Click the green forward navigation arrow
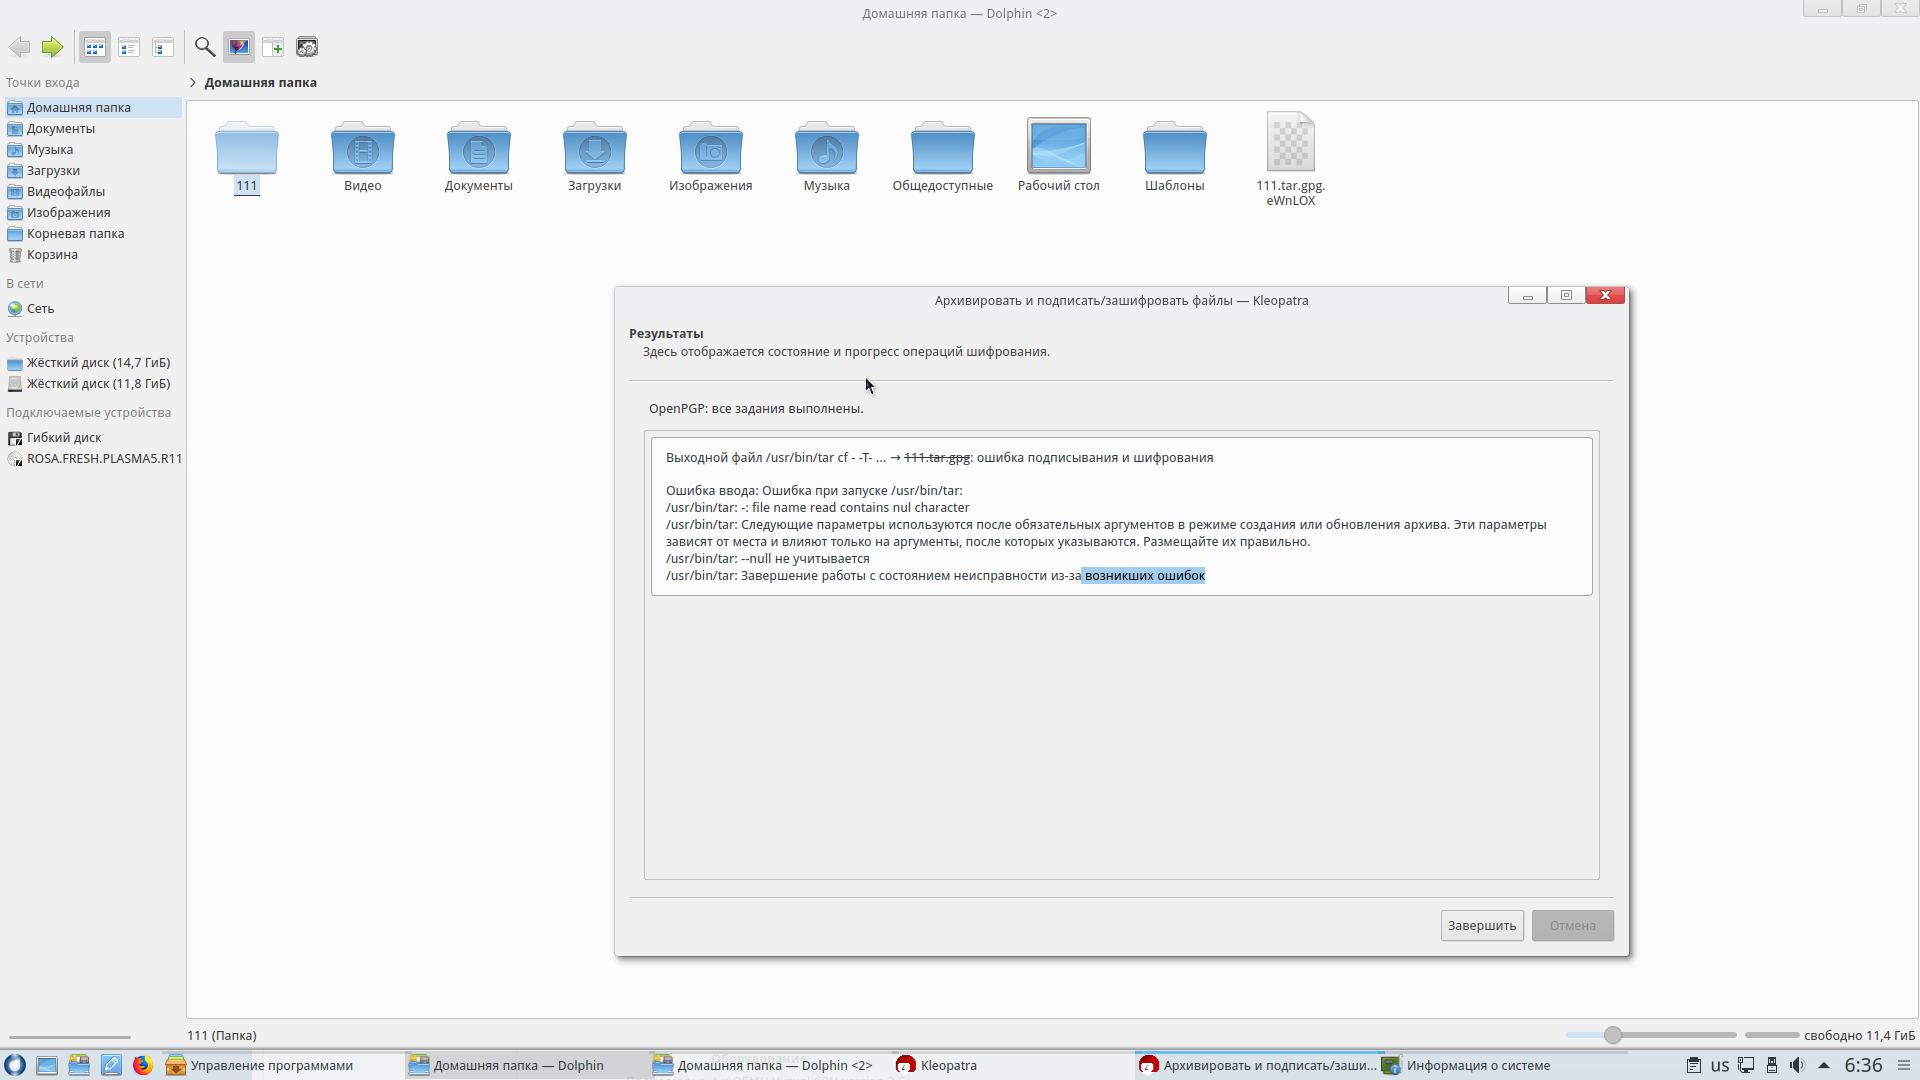The width and height of the screenshot is (1920, 1080). coord(52,47)
